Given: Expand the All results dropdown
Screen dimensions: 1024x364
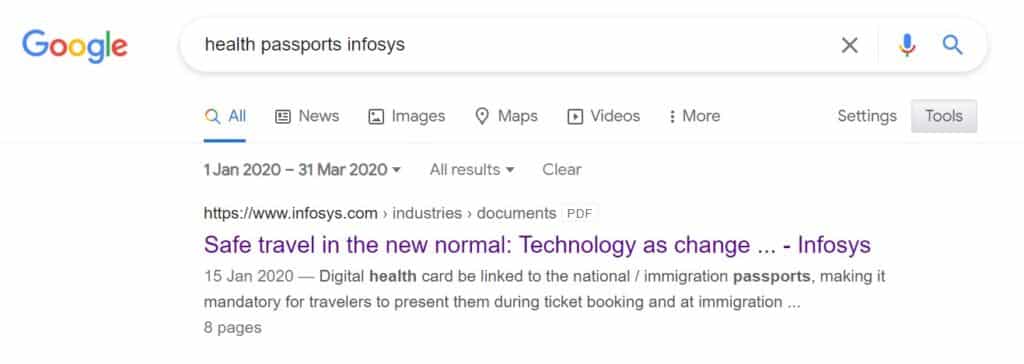Looking at the screenshot, I should [x=472, y=170].
